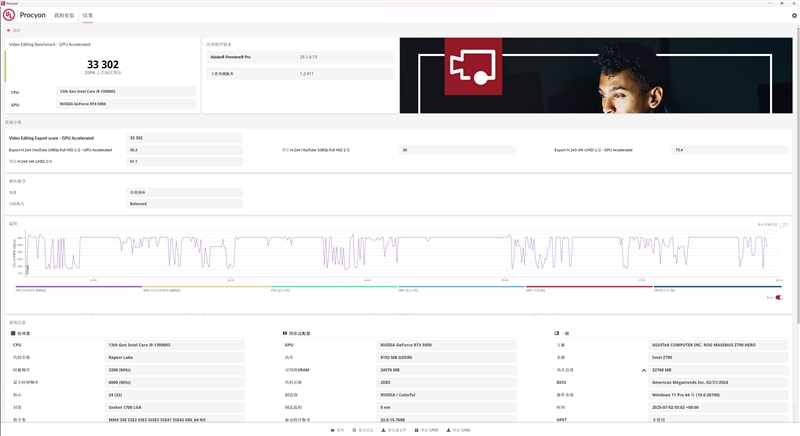Screen dimensions: 800x436
Task: Toggle the red markers switch below chart
Action: pos(779,297)
